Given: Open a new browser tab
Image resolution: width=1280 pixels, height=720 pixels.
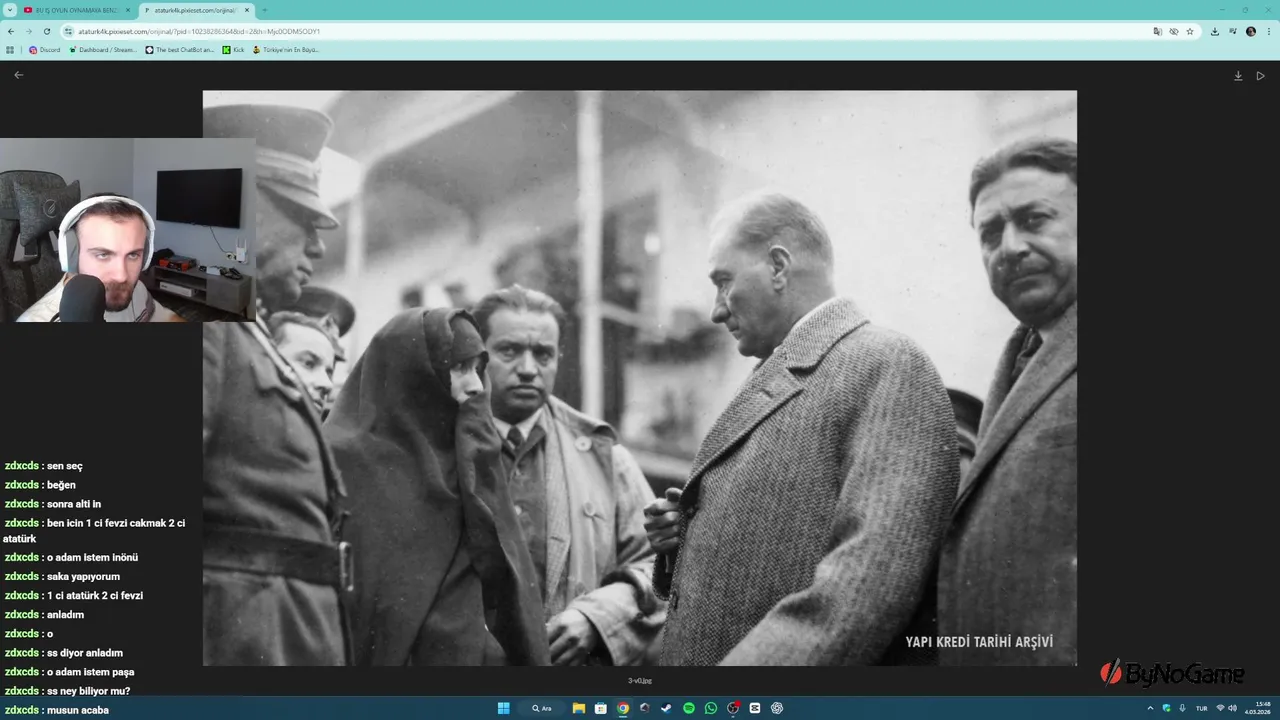Looking at the screenshot, I should point(264,10).
